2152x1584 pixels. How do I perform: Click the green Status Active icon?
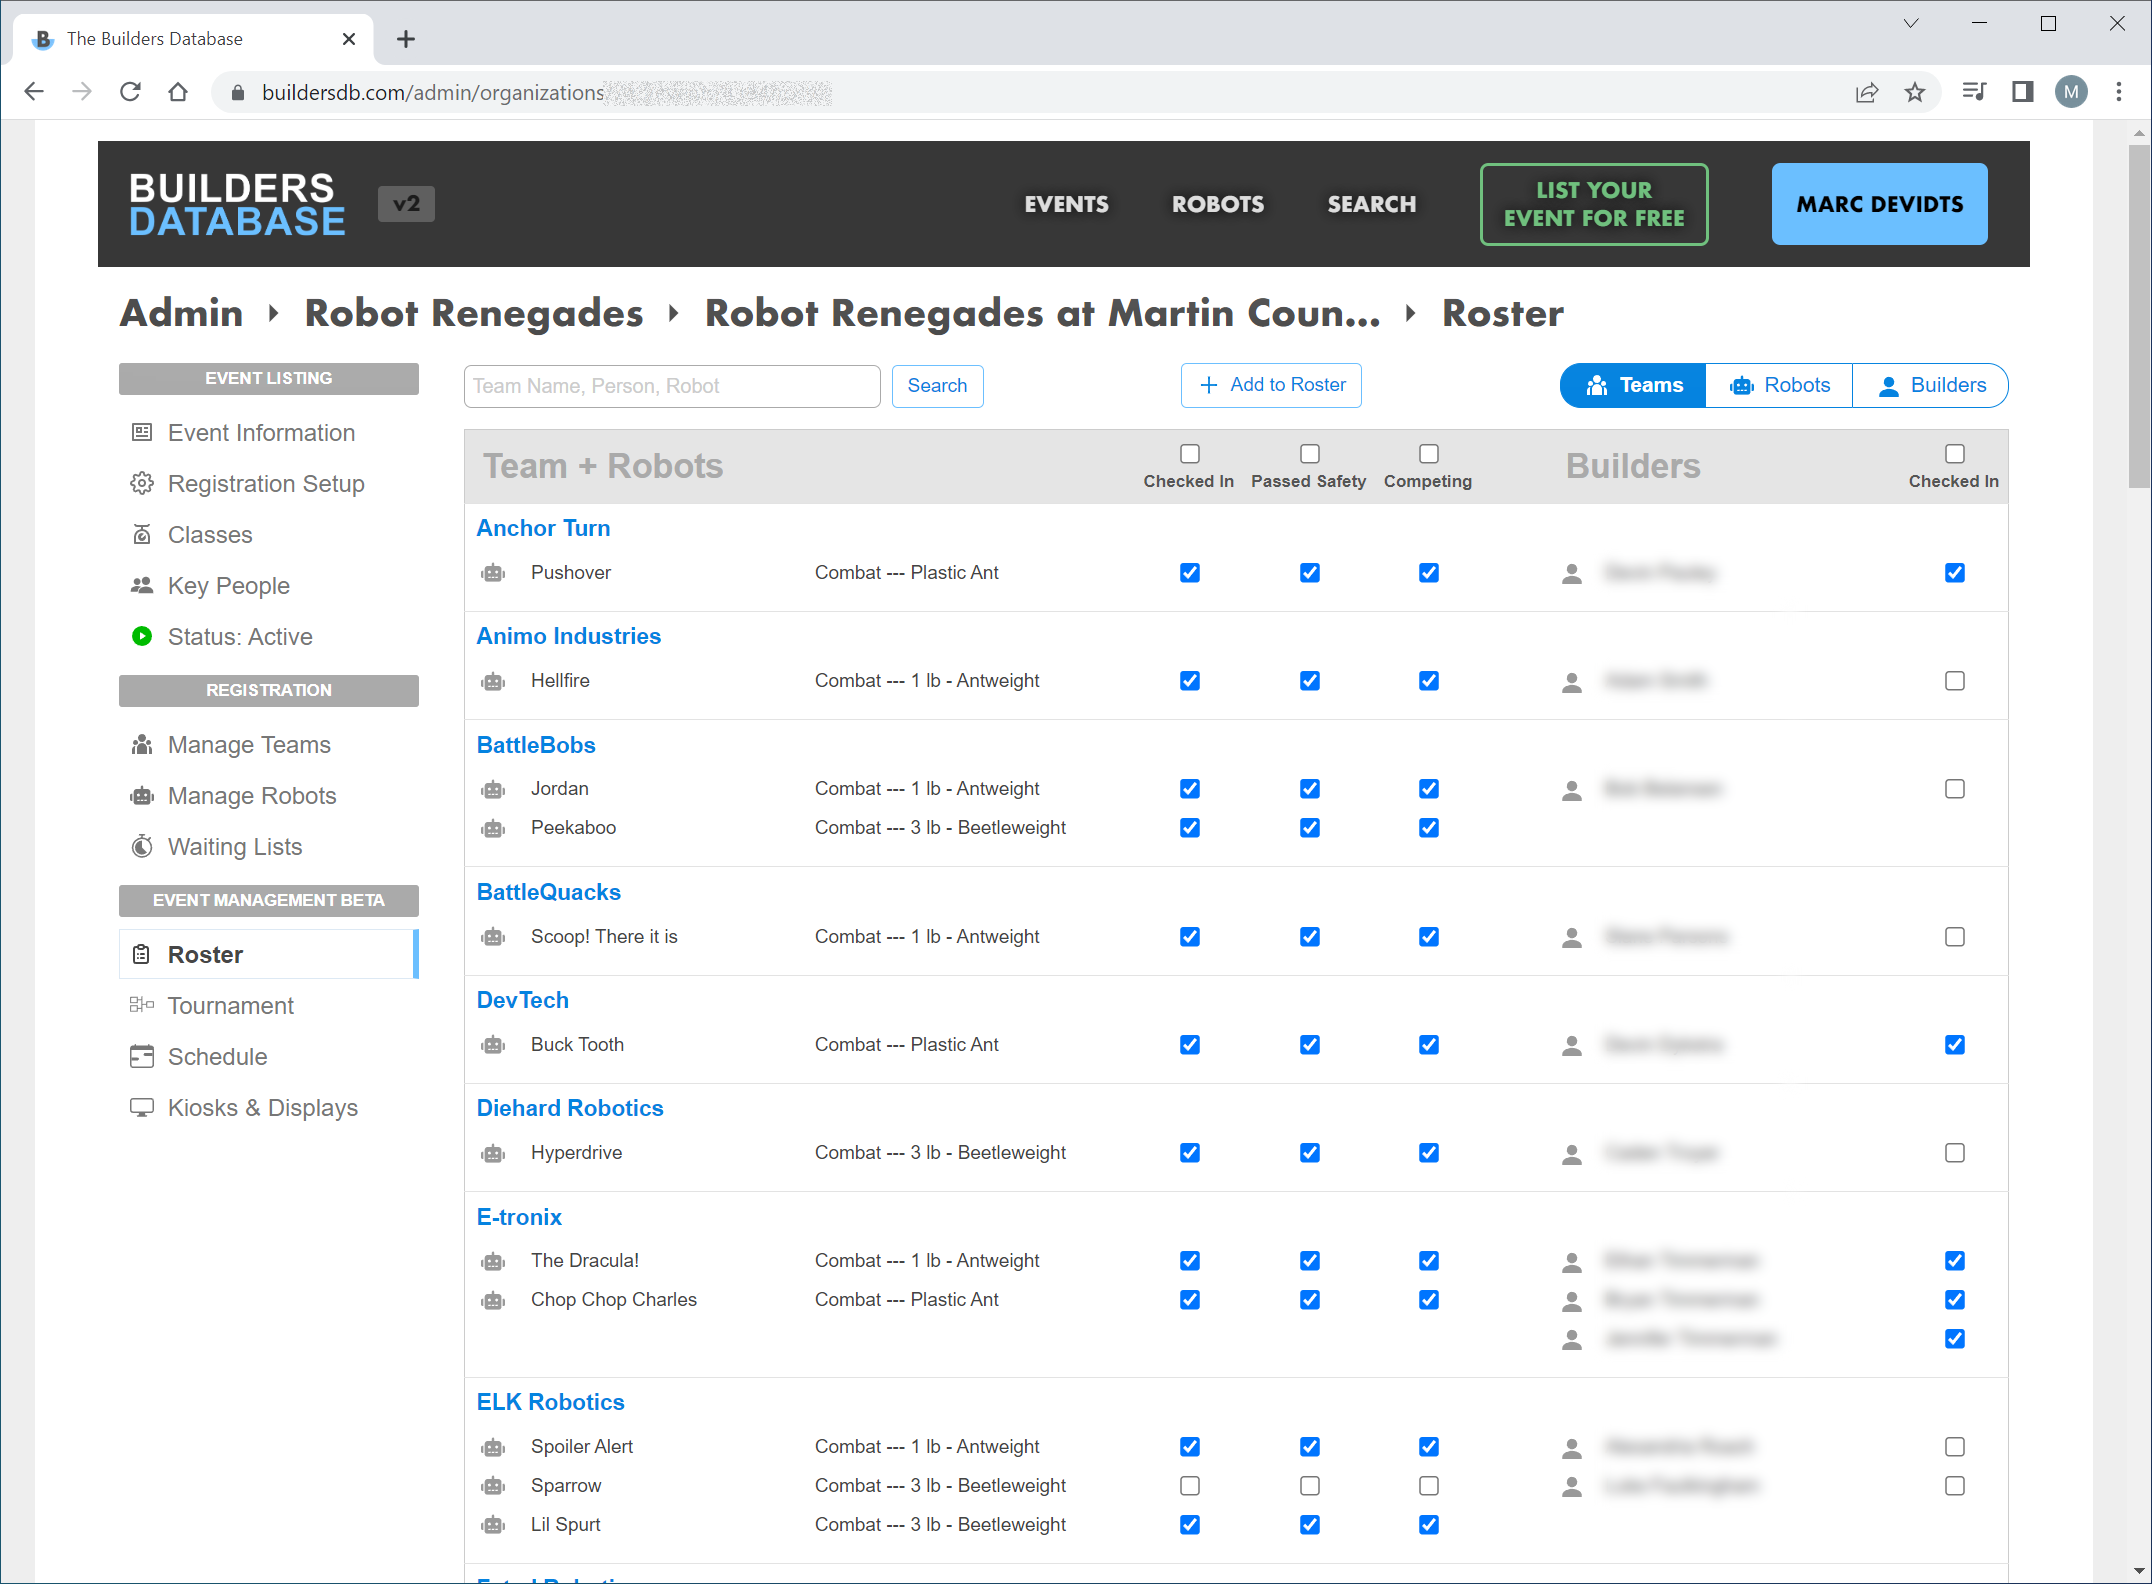click(x=142, y=636)
